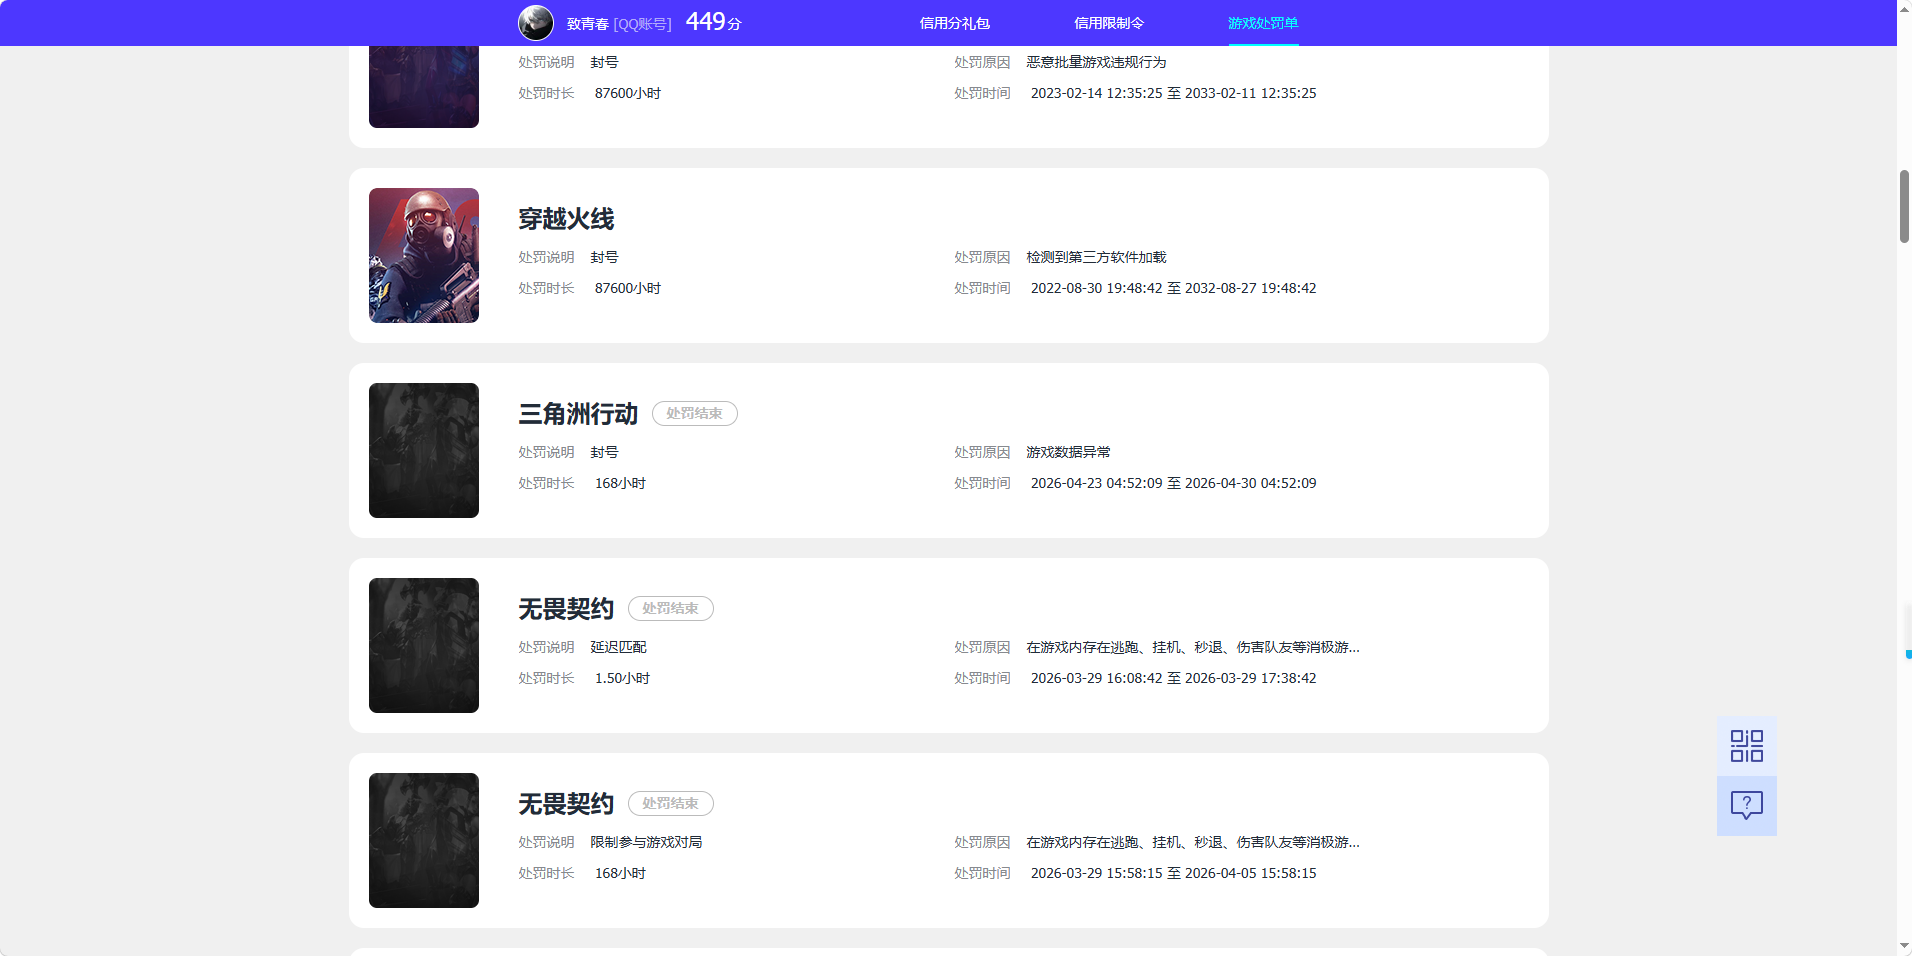The image size is (1912, 956).
Task: Click the 449分 credit score
Action: pos(714,22)
